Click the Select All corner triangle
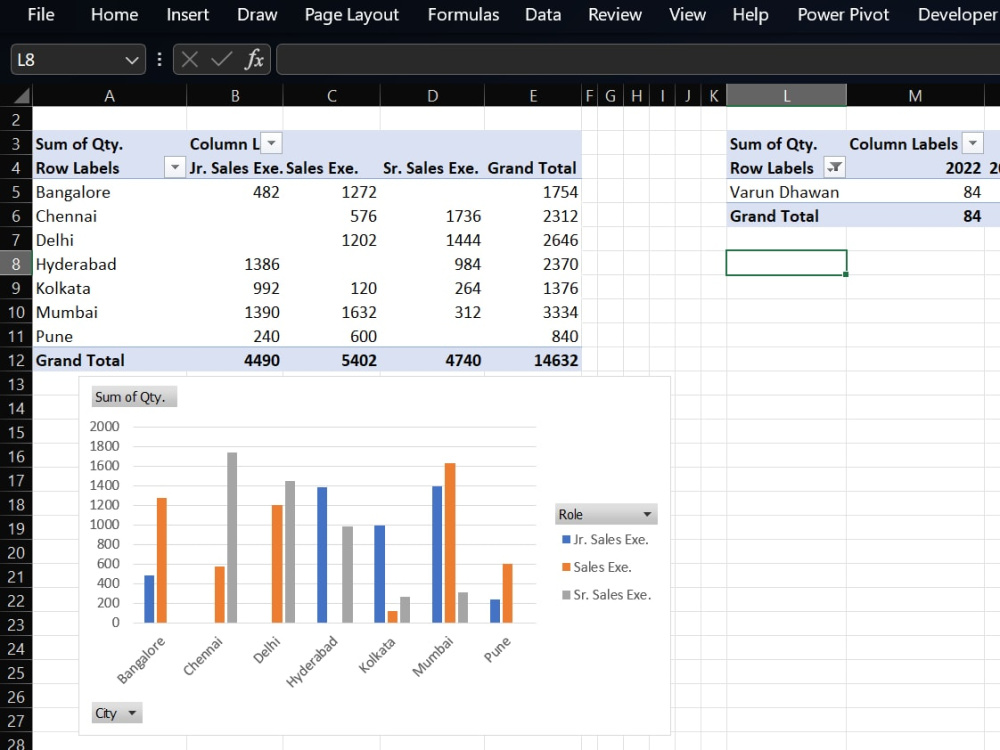 pyautogui.click(x=22, y=96)
